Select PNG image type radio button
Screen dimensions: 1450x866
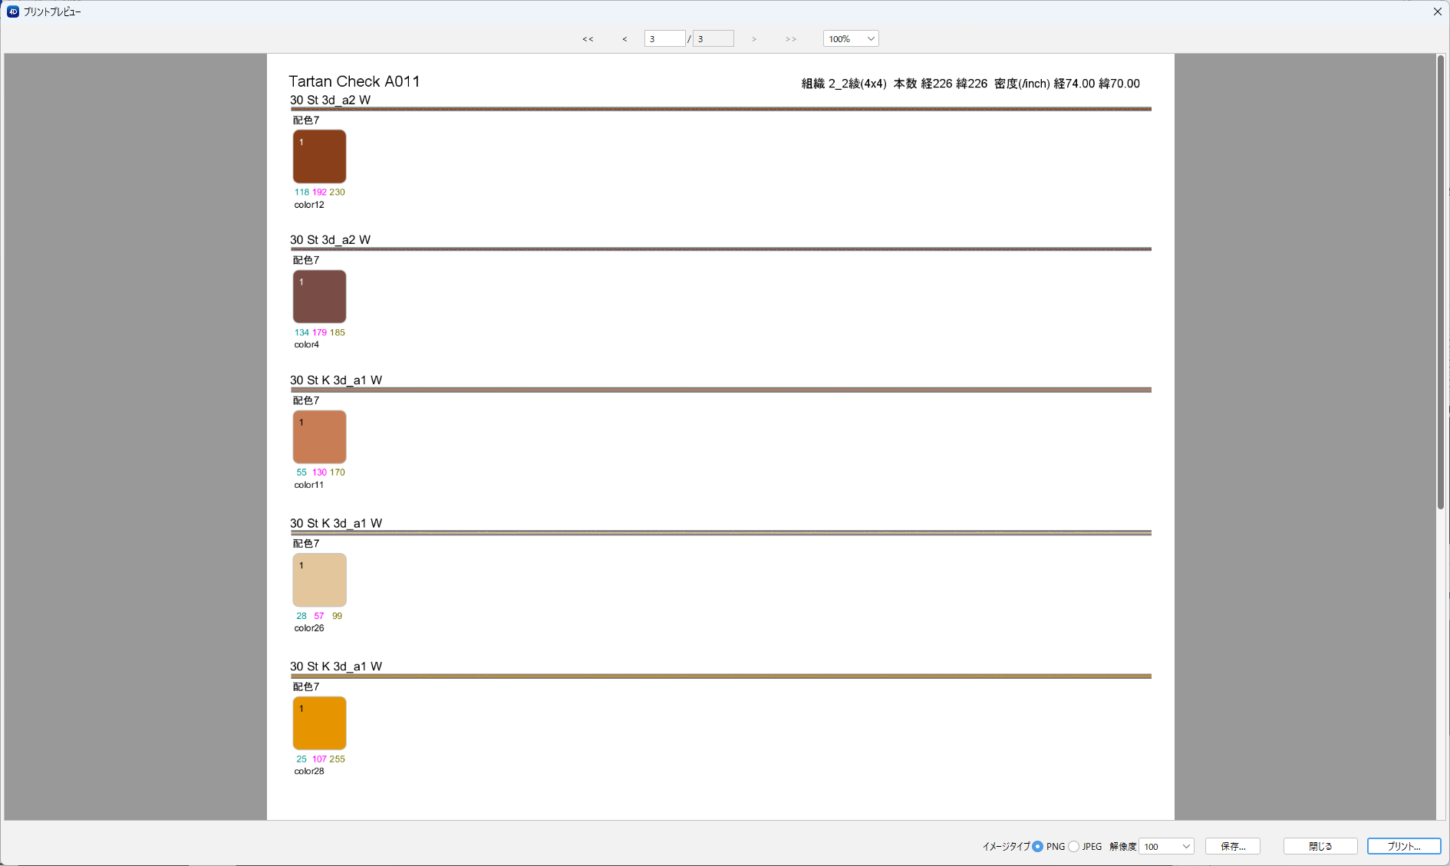(1038, 847)
